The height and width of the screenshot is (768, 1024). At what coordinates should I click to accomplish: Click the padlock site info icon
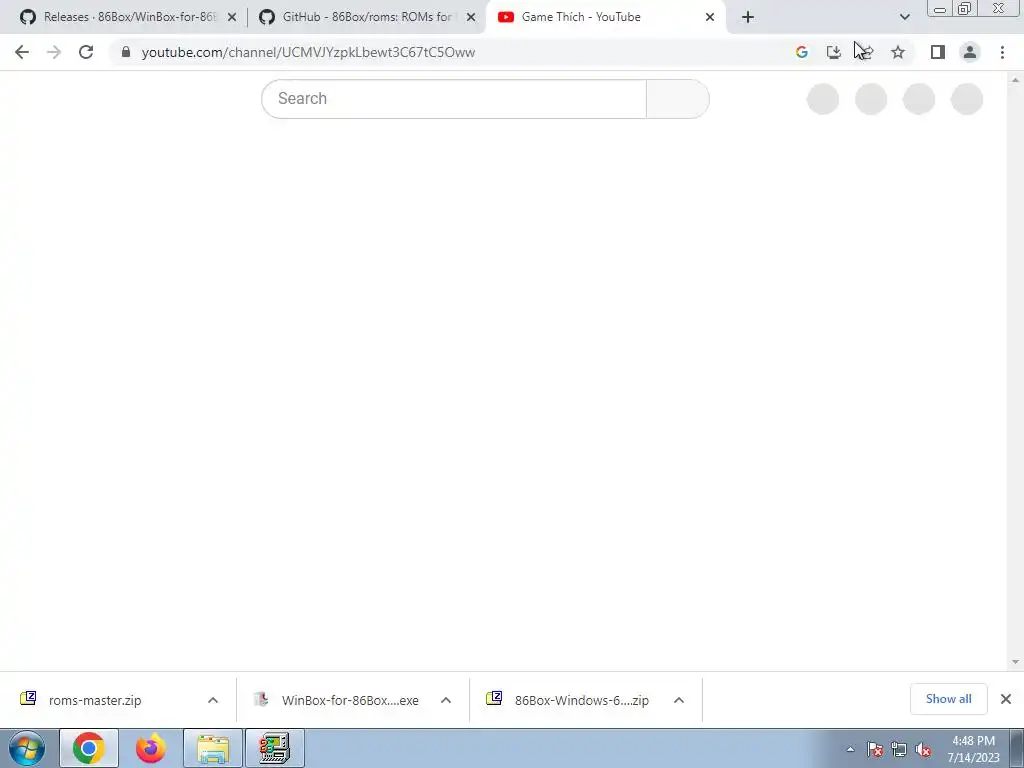[126, 52]
